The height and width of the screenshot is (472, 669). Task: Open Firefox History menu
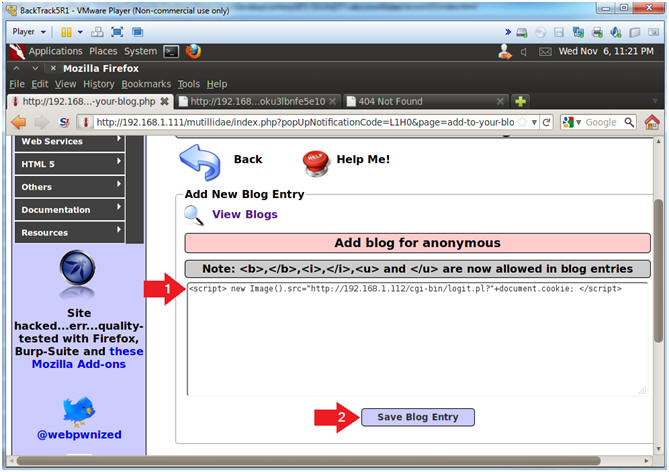99,84
